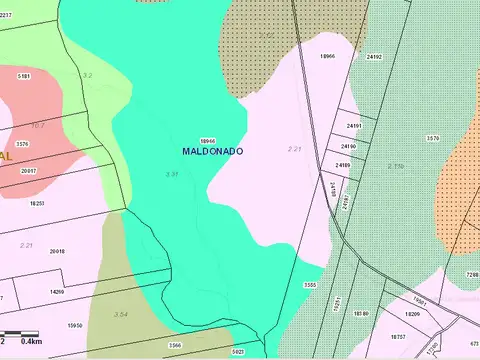This screenshot has width=480, height=360.
Task: Select 18966 label beside 24192
Action: [x=327, y=56]
